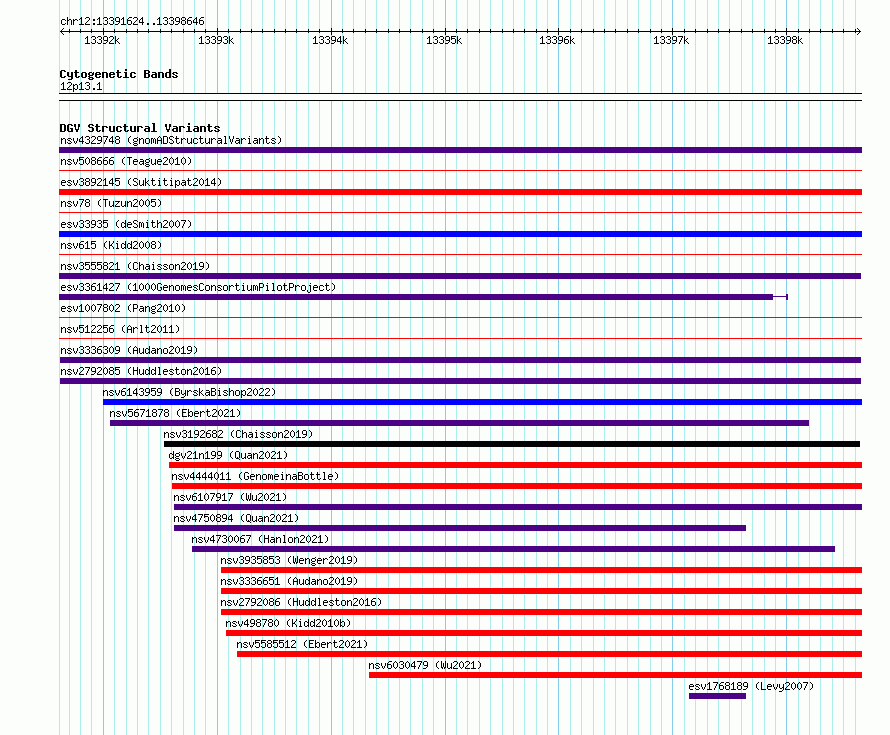Open nsv5671878 (Ebert2021) label

pos(175,413)
